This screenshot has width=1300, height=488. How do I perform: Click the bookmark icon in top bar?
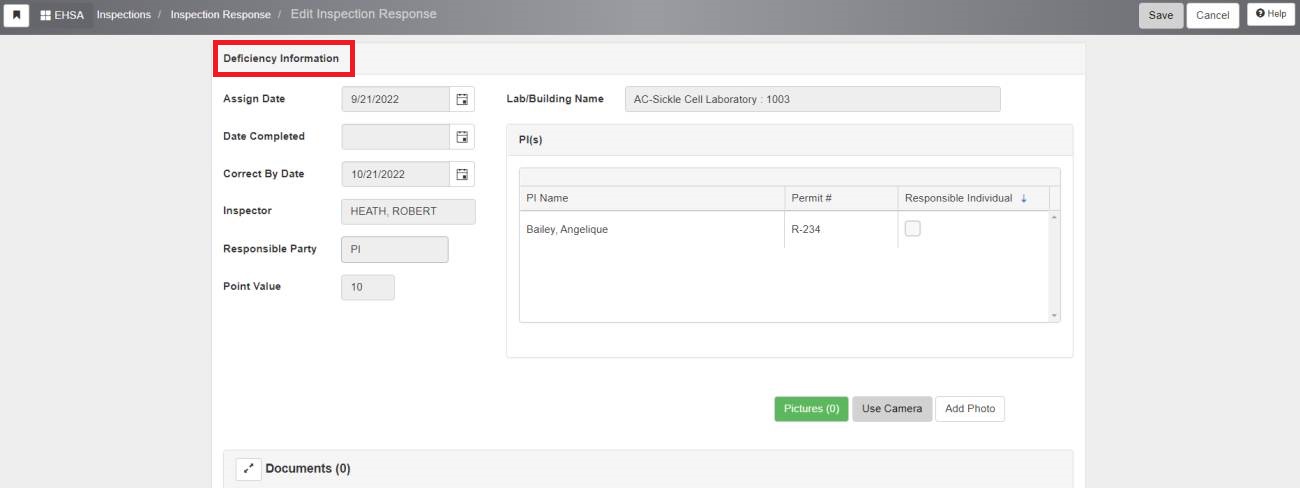point(16,15)
